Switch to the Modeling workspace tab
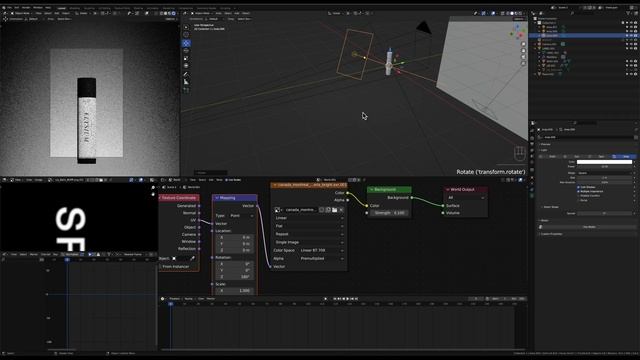The width and height of the screenshot is (640, 360). point(75,8)
